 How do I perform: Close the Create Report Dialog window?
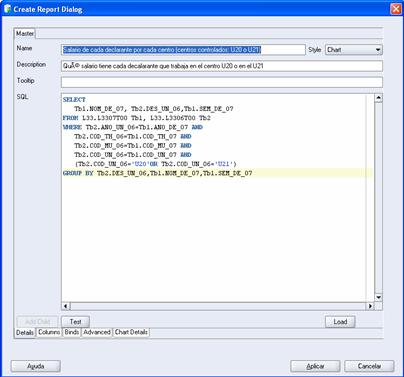tap(396, 9)
